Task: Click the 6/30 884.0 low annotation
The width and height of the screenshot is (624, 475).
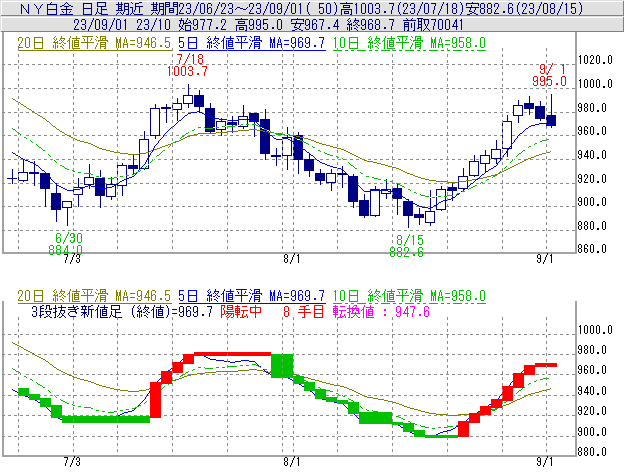Action: (66, 244)
